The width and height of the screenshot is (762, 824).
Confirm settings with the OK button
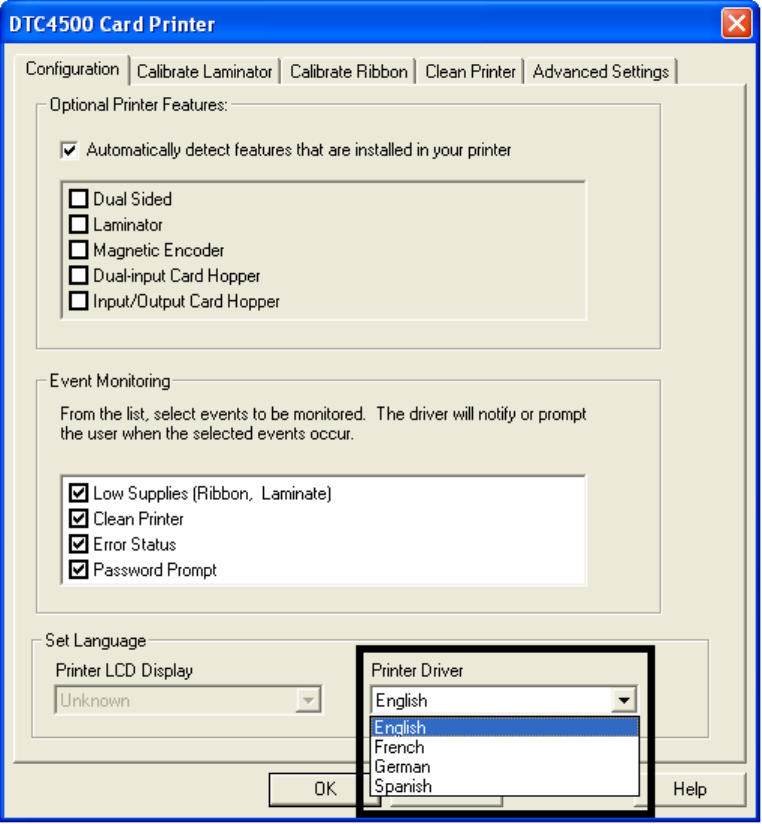pyautogui.click(x=324, y=789)
